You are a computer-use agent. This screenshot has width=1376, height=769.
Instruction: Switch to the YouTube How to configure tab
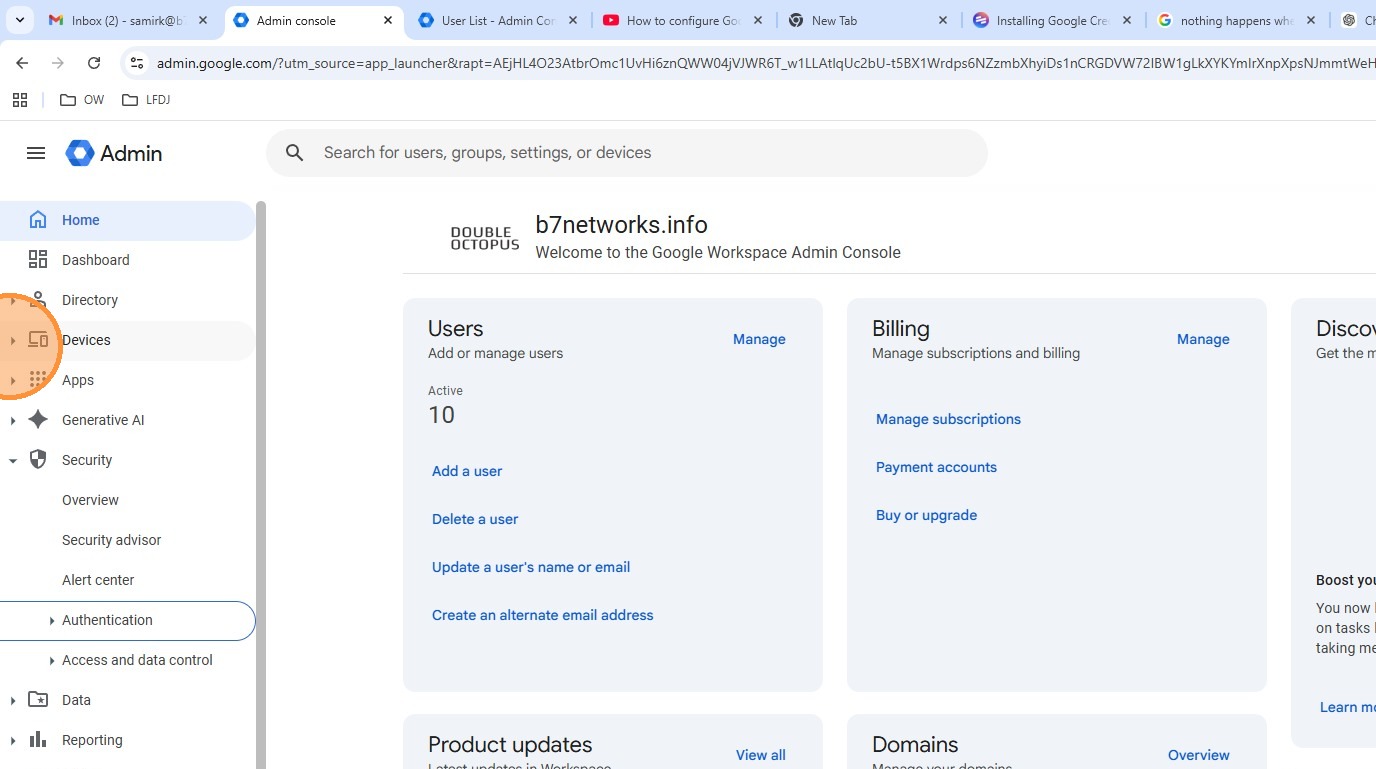(x=683, y=20)
